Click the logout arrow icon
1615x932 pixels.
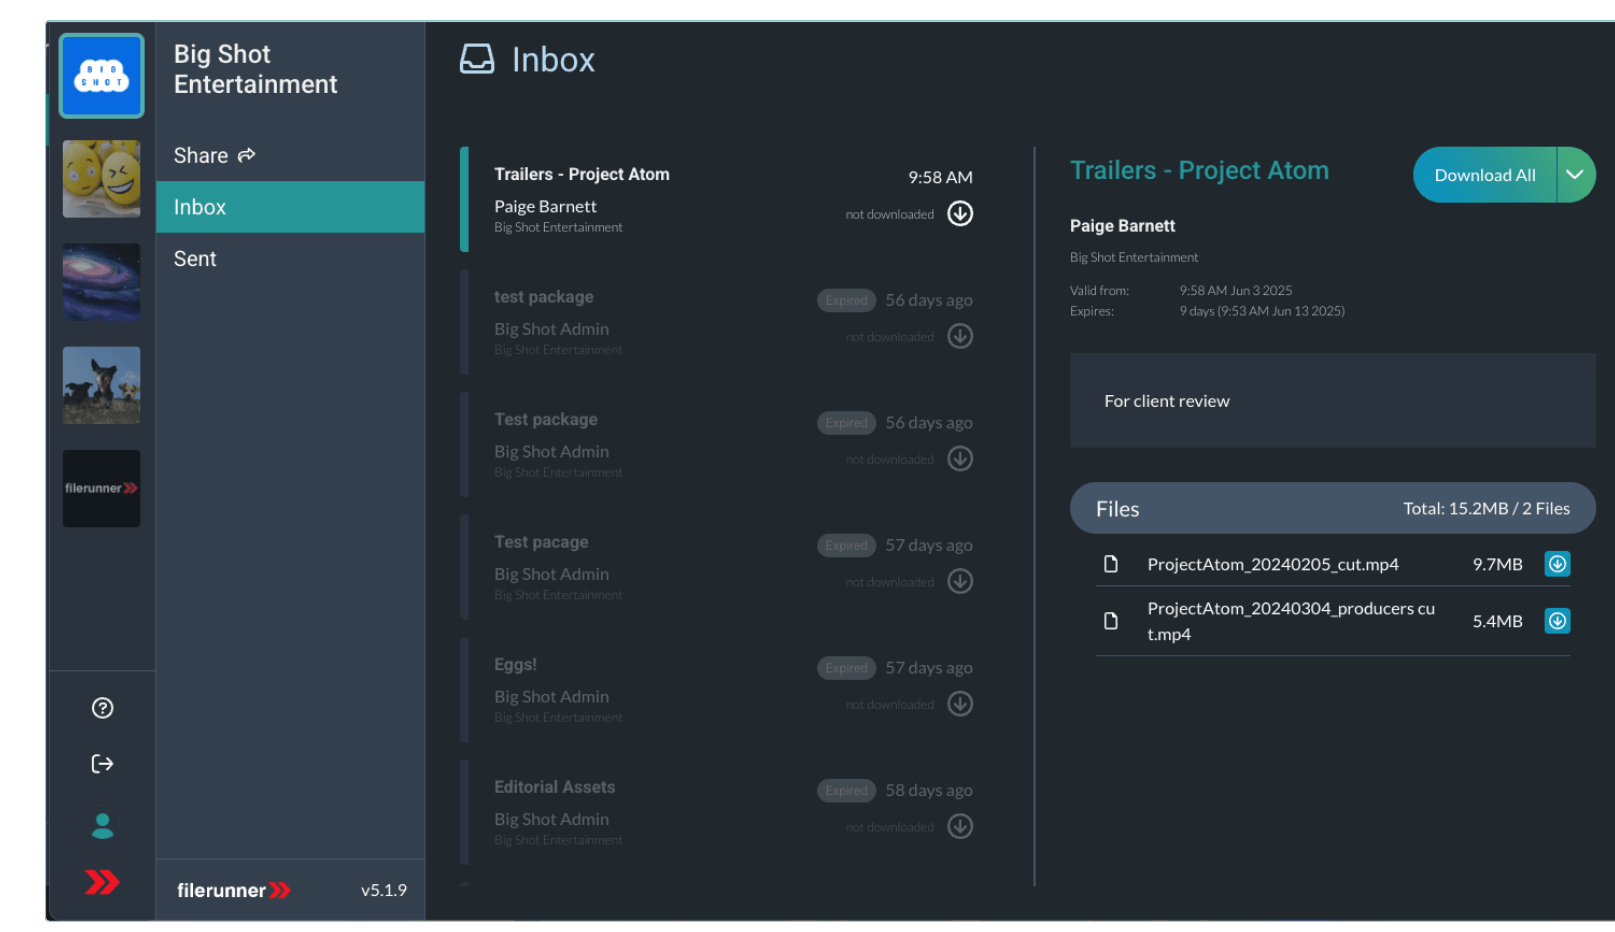(x=102, y=764)
